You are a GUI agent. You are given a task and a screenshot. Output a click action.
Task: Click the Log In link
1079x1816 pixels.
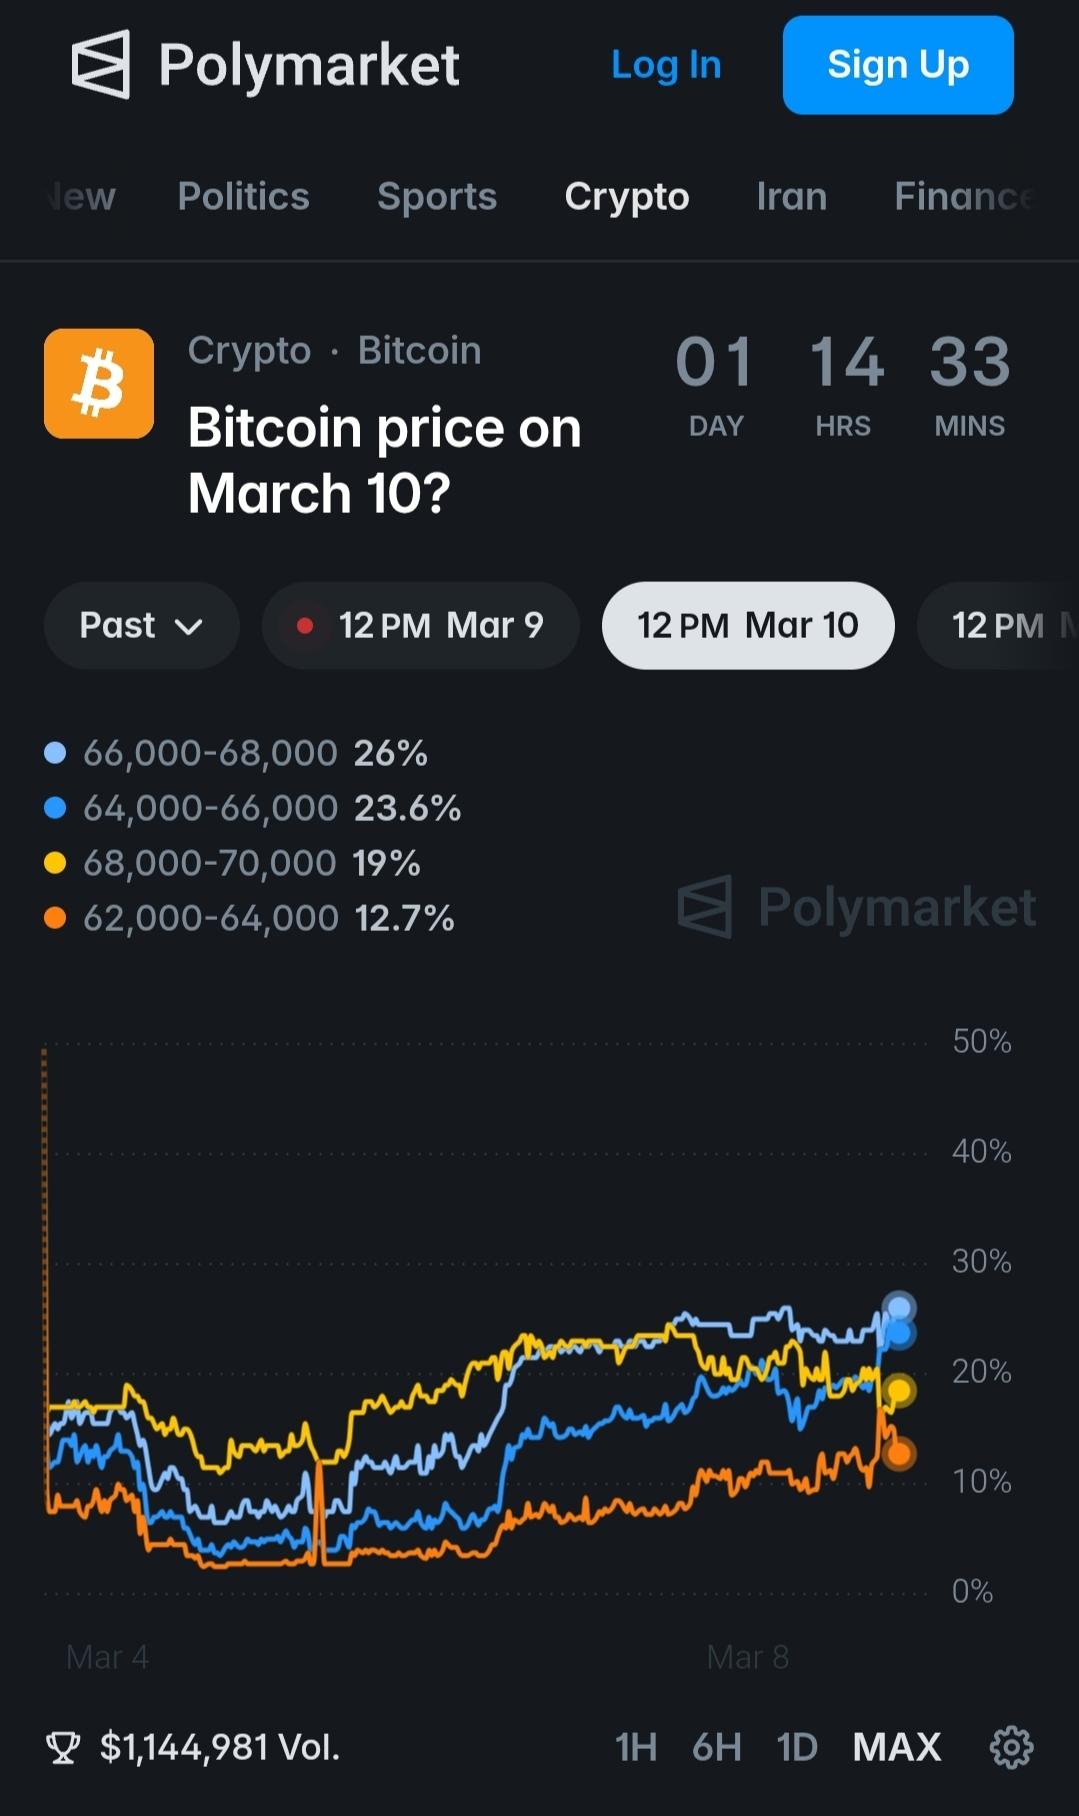click(666, 65)
